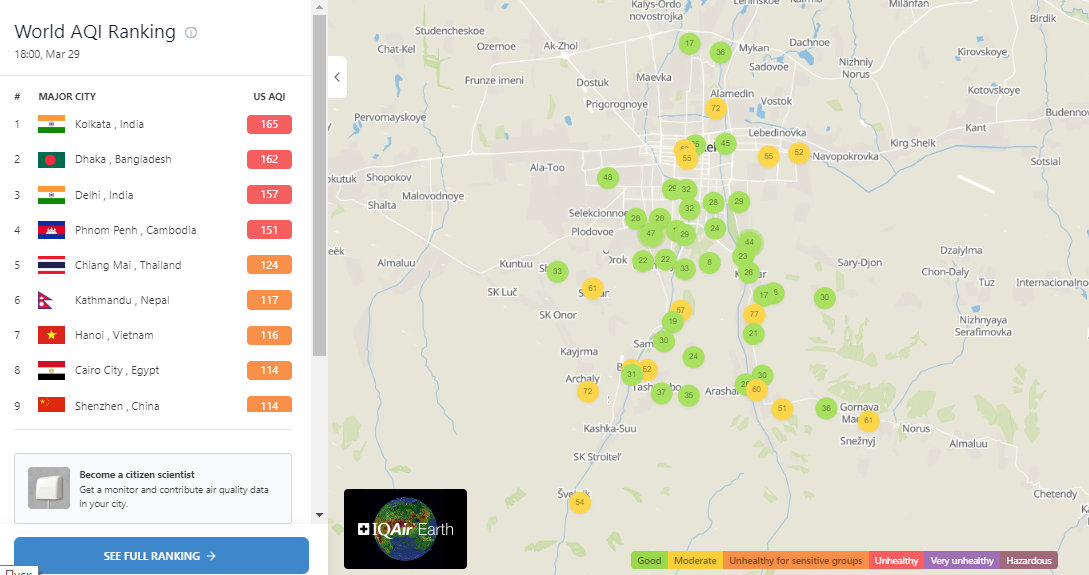Image resolution: width=1089 pixels, height=575 pixels.
Task: Click the See Full Ranking button
Action: [161, 556]
